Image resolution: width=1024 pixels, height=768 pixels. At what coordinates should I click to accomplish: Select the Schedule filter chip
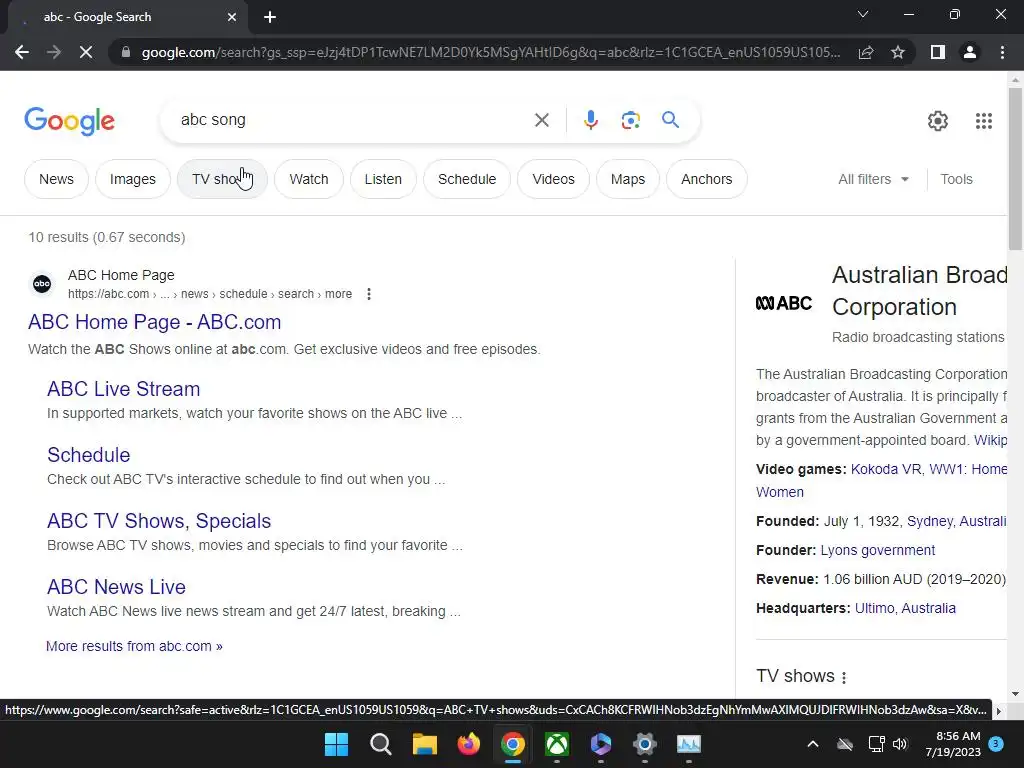pos(467,179)
